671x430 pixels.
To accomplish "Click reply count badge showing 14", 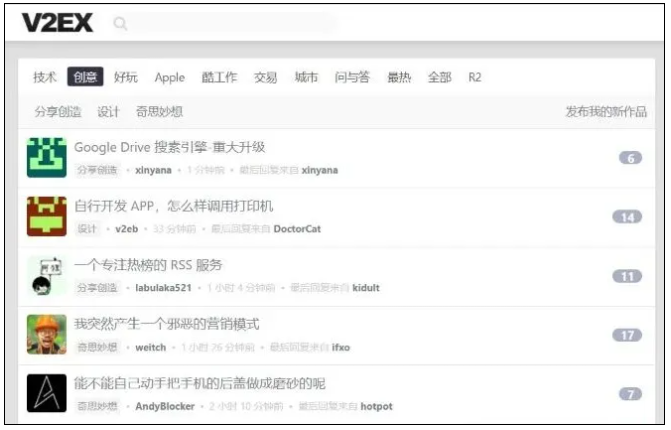I will pos(627,217).
